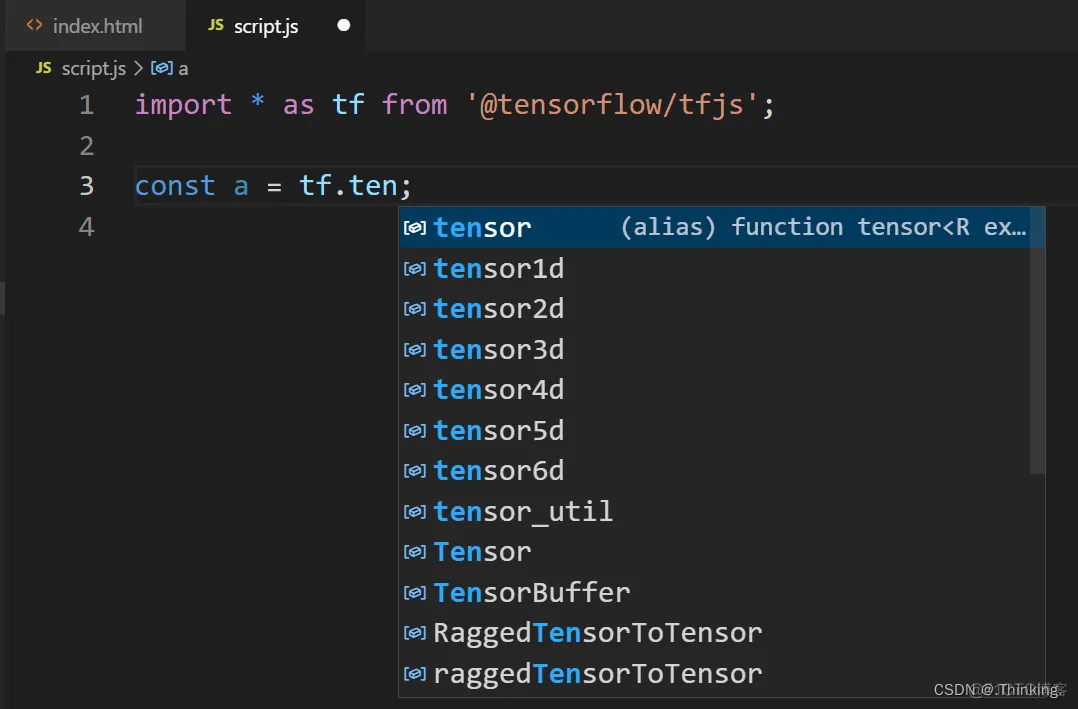
Task: Switch to the index.html tab
Action: click(x=95, y=26)
